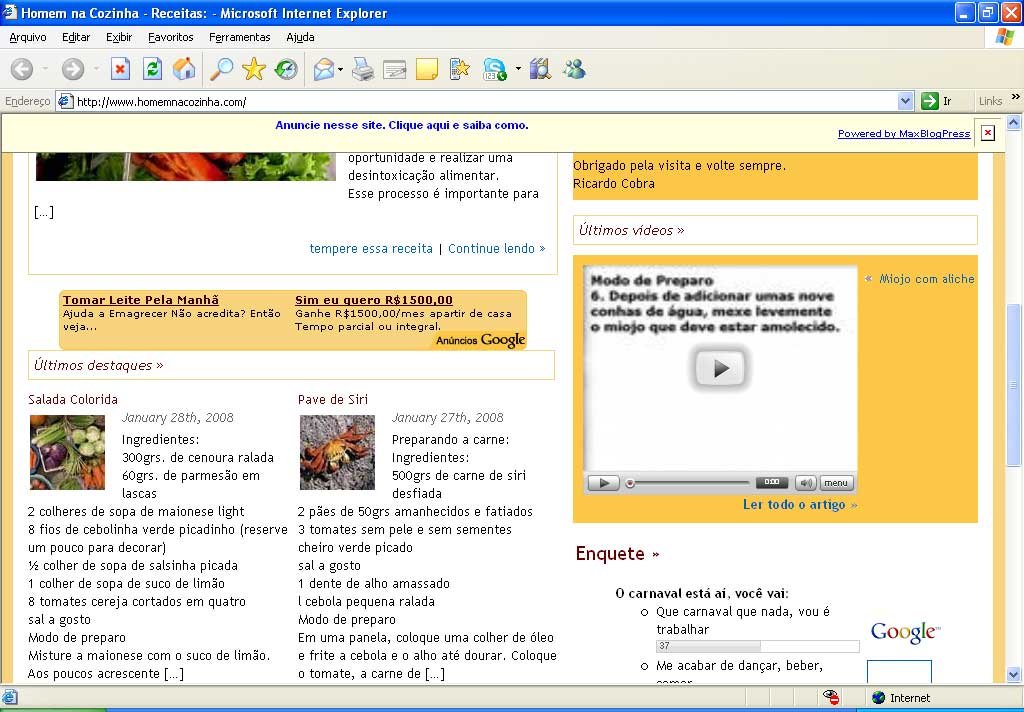This screenshot has height=712, width=1024.
Task: Open the Favorites star panel
Action: [254, 69]
